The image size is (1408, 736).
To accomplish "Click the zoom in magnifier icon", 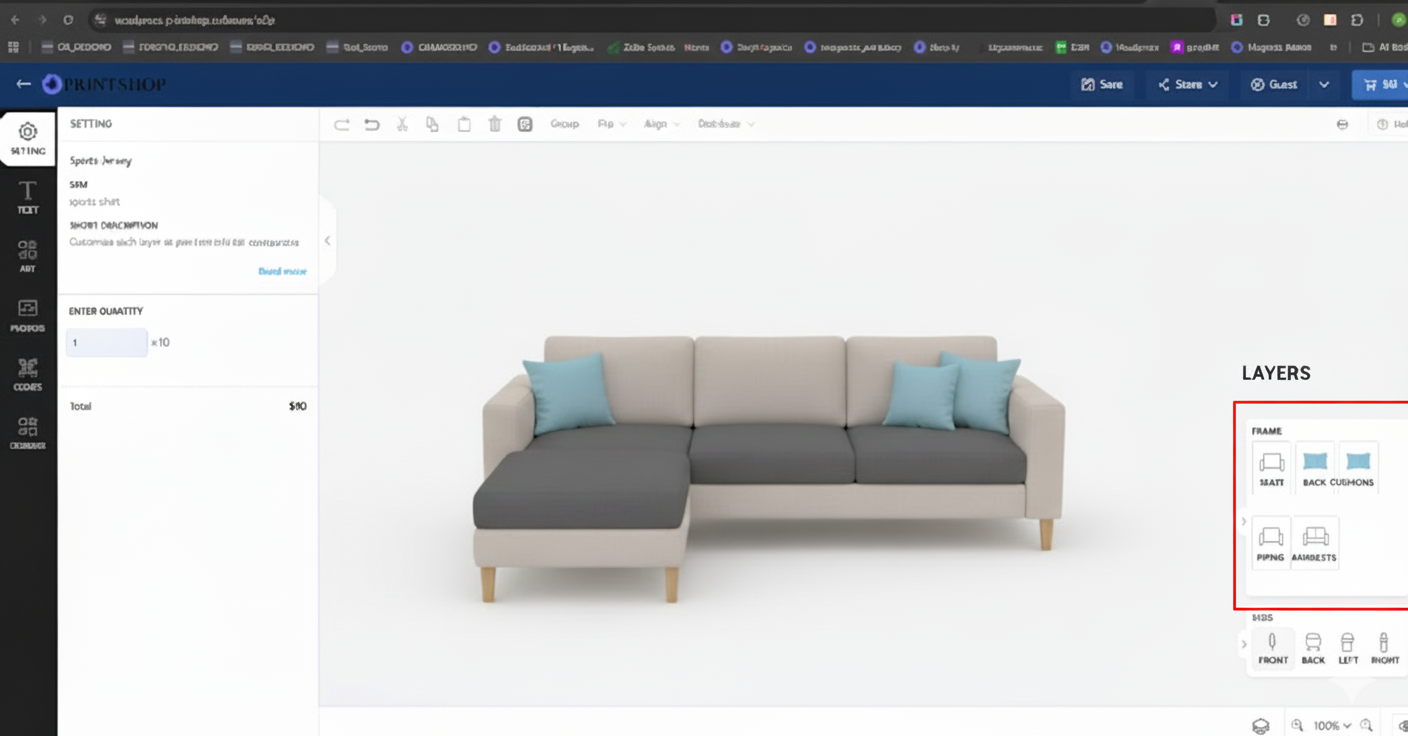I will [1366, 725].
